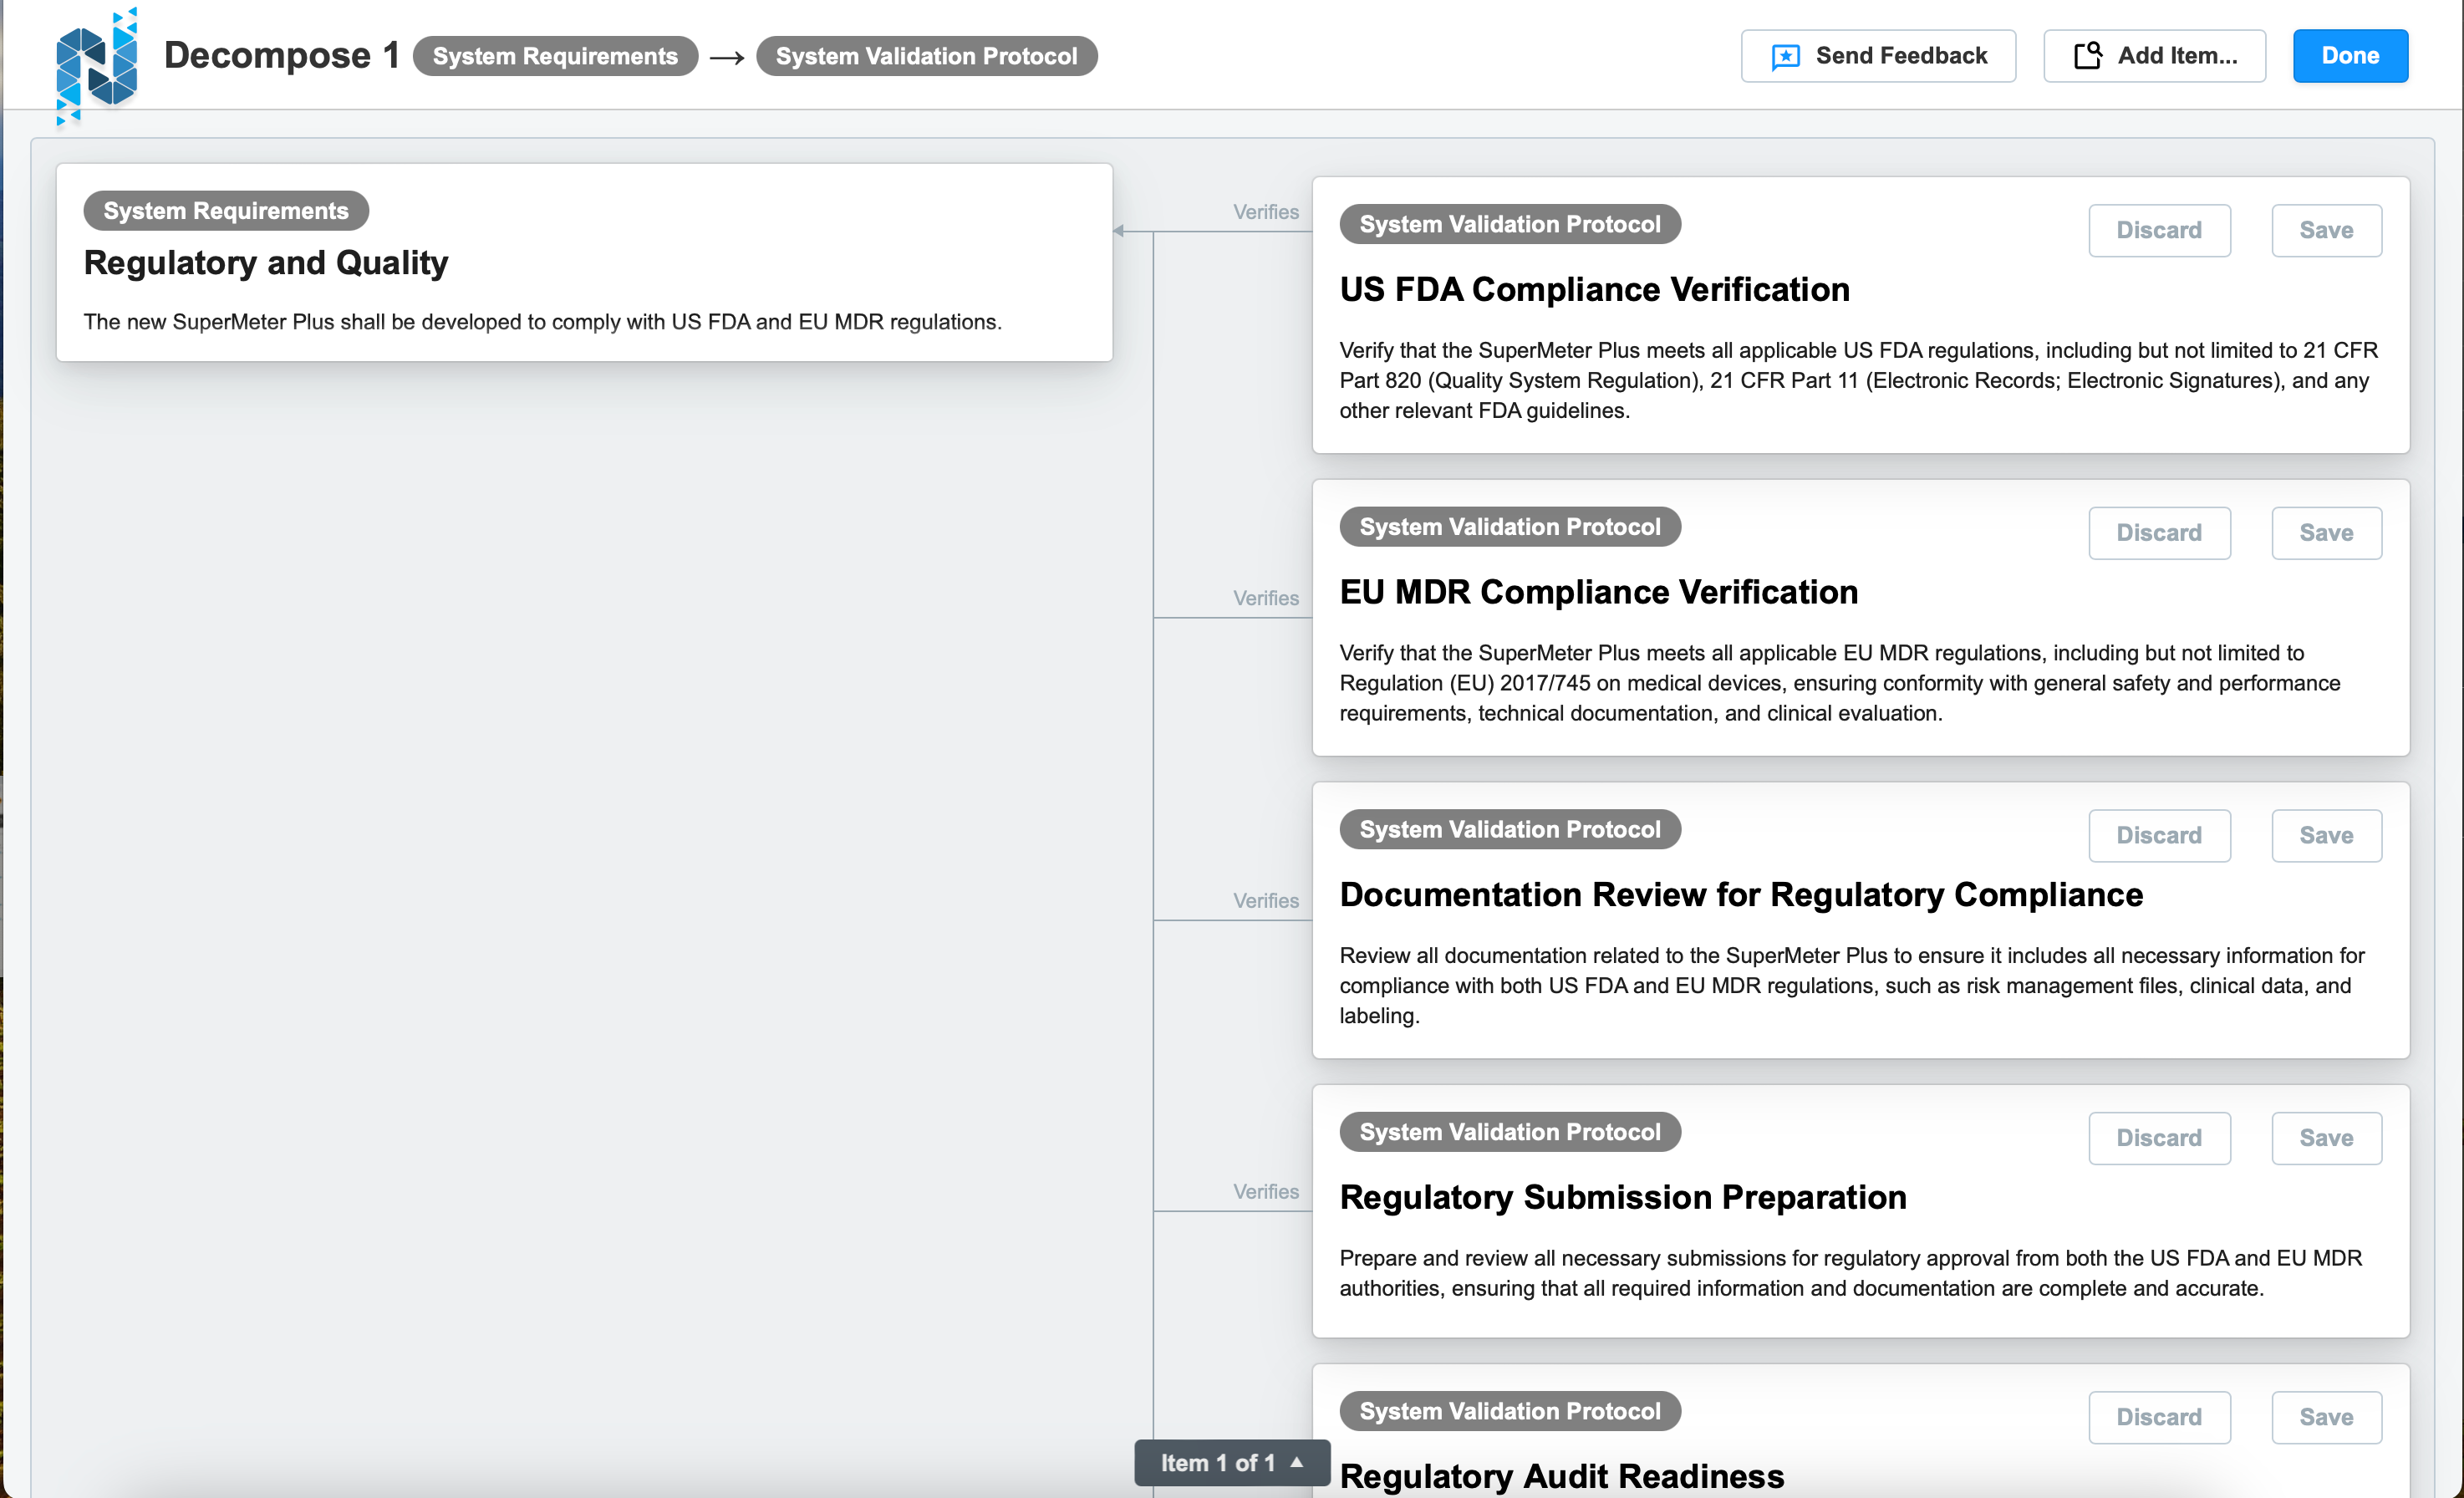
Task: Discard the Regulatory Audit Readiness item
Action: [2158, 1417]
